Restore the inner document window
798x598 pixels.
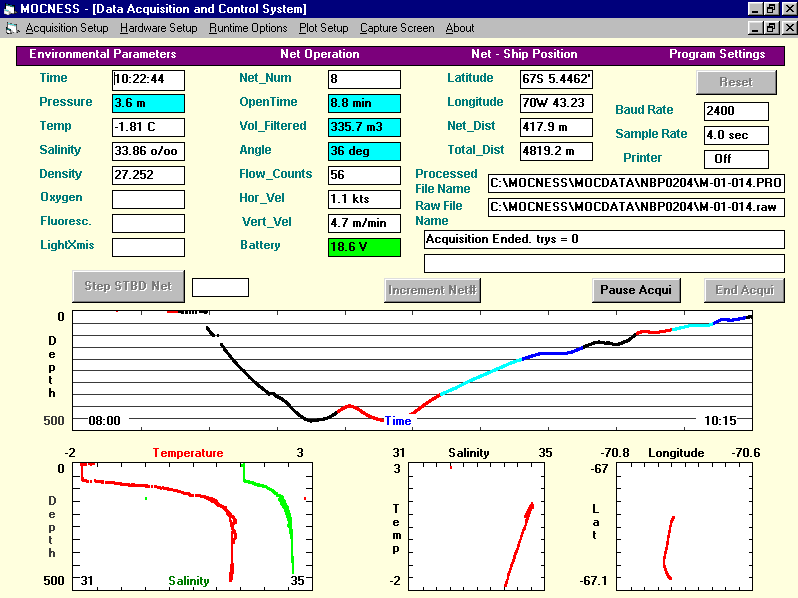click(x=772, y=28)
